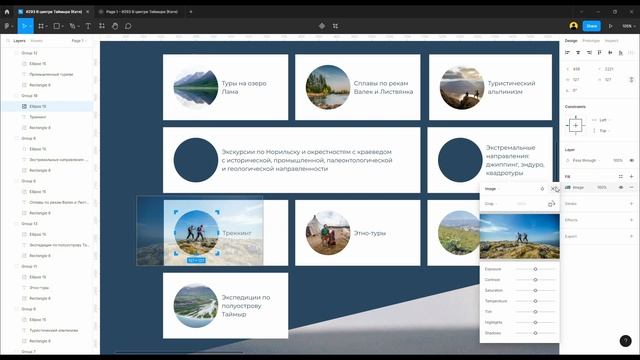This screenshot has height=360, width=640.
Task: Switch to the Inspect tab
Action: tap(611, 41)
